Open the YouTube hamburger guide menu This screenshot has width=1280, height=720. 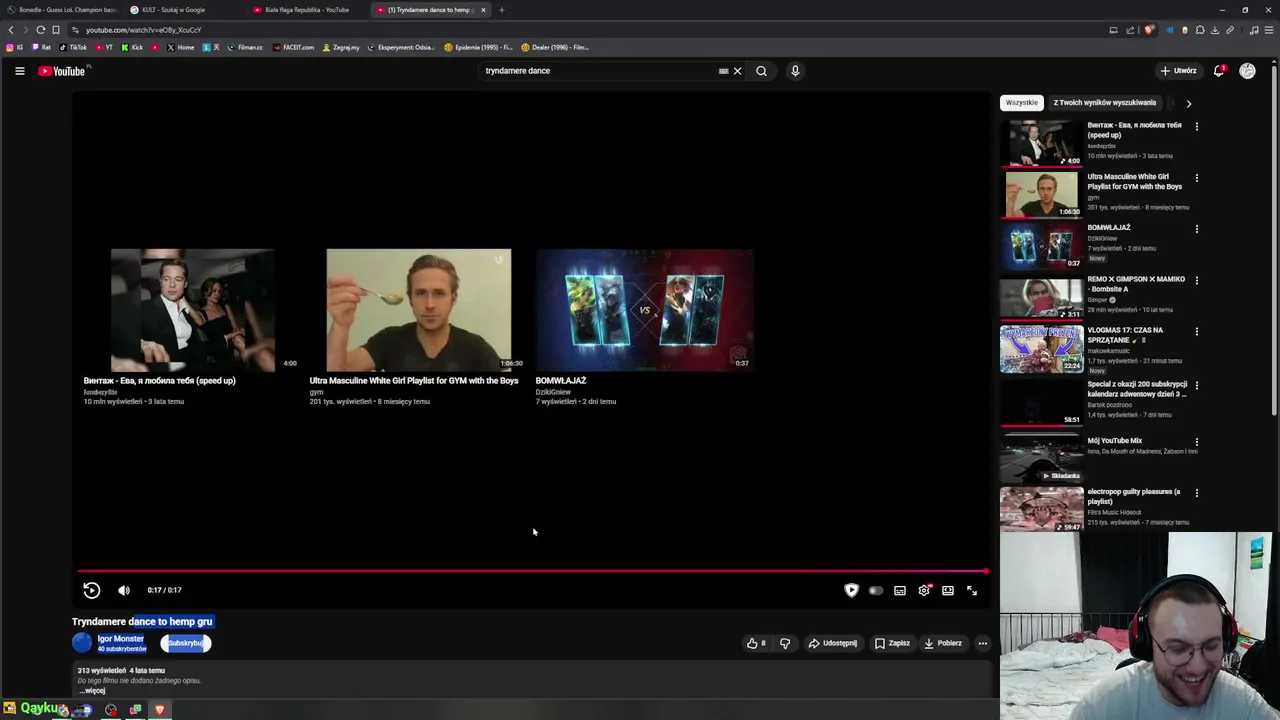(x=19, y=71)
